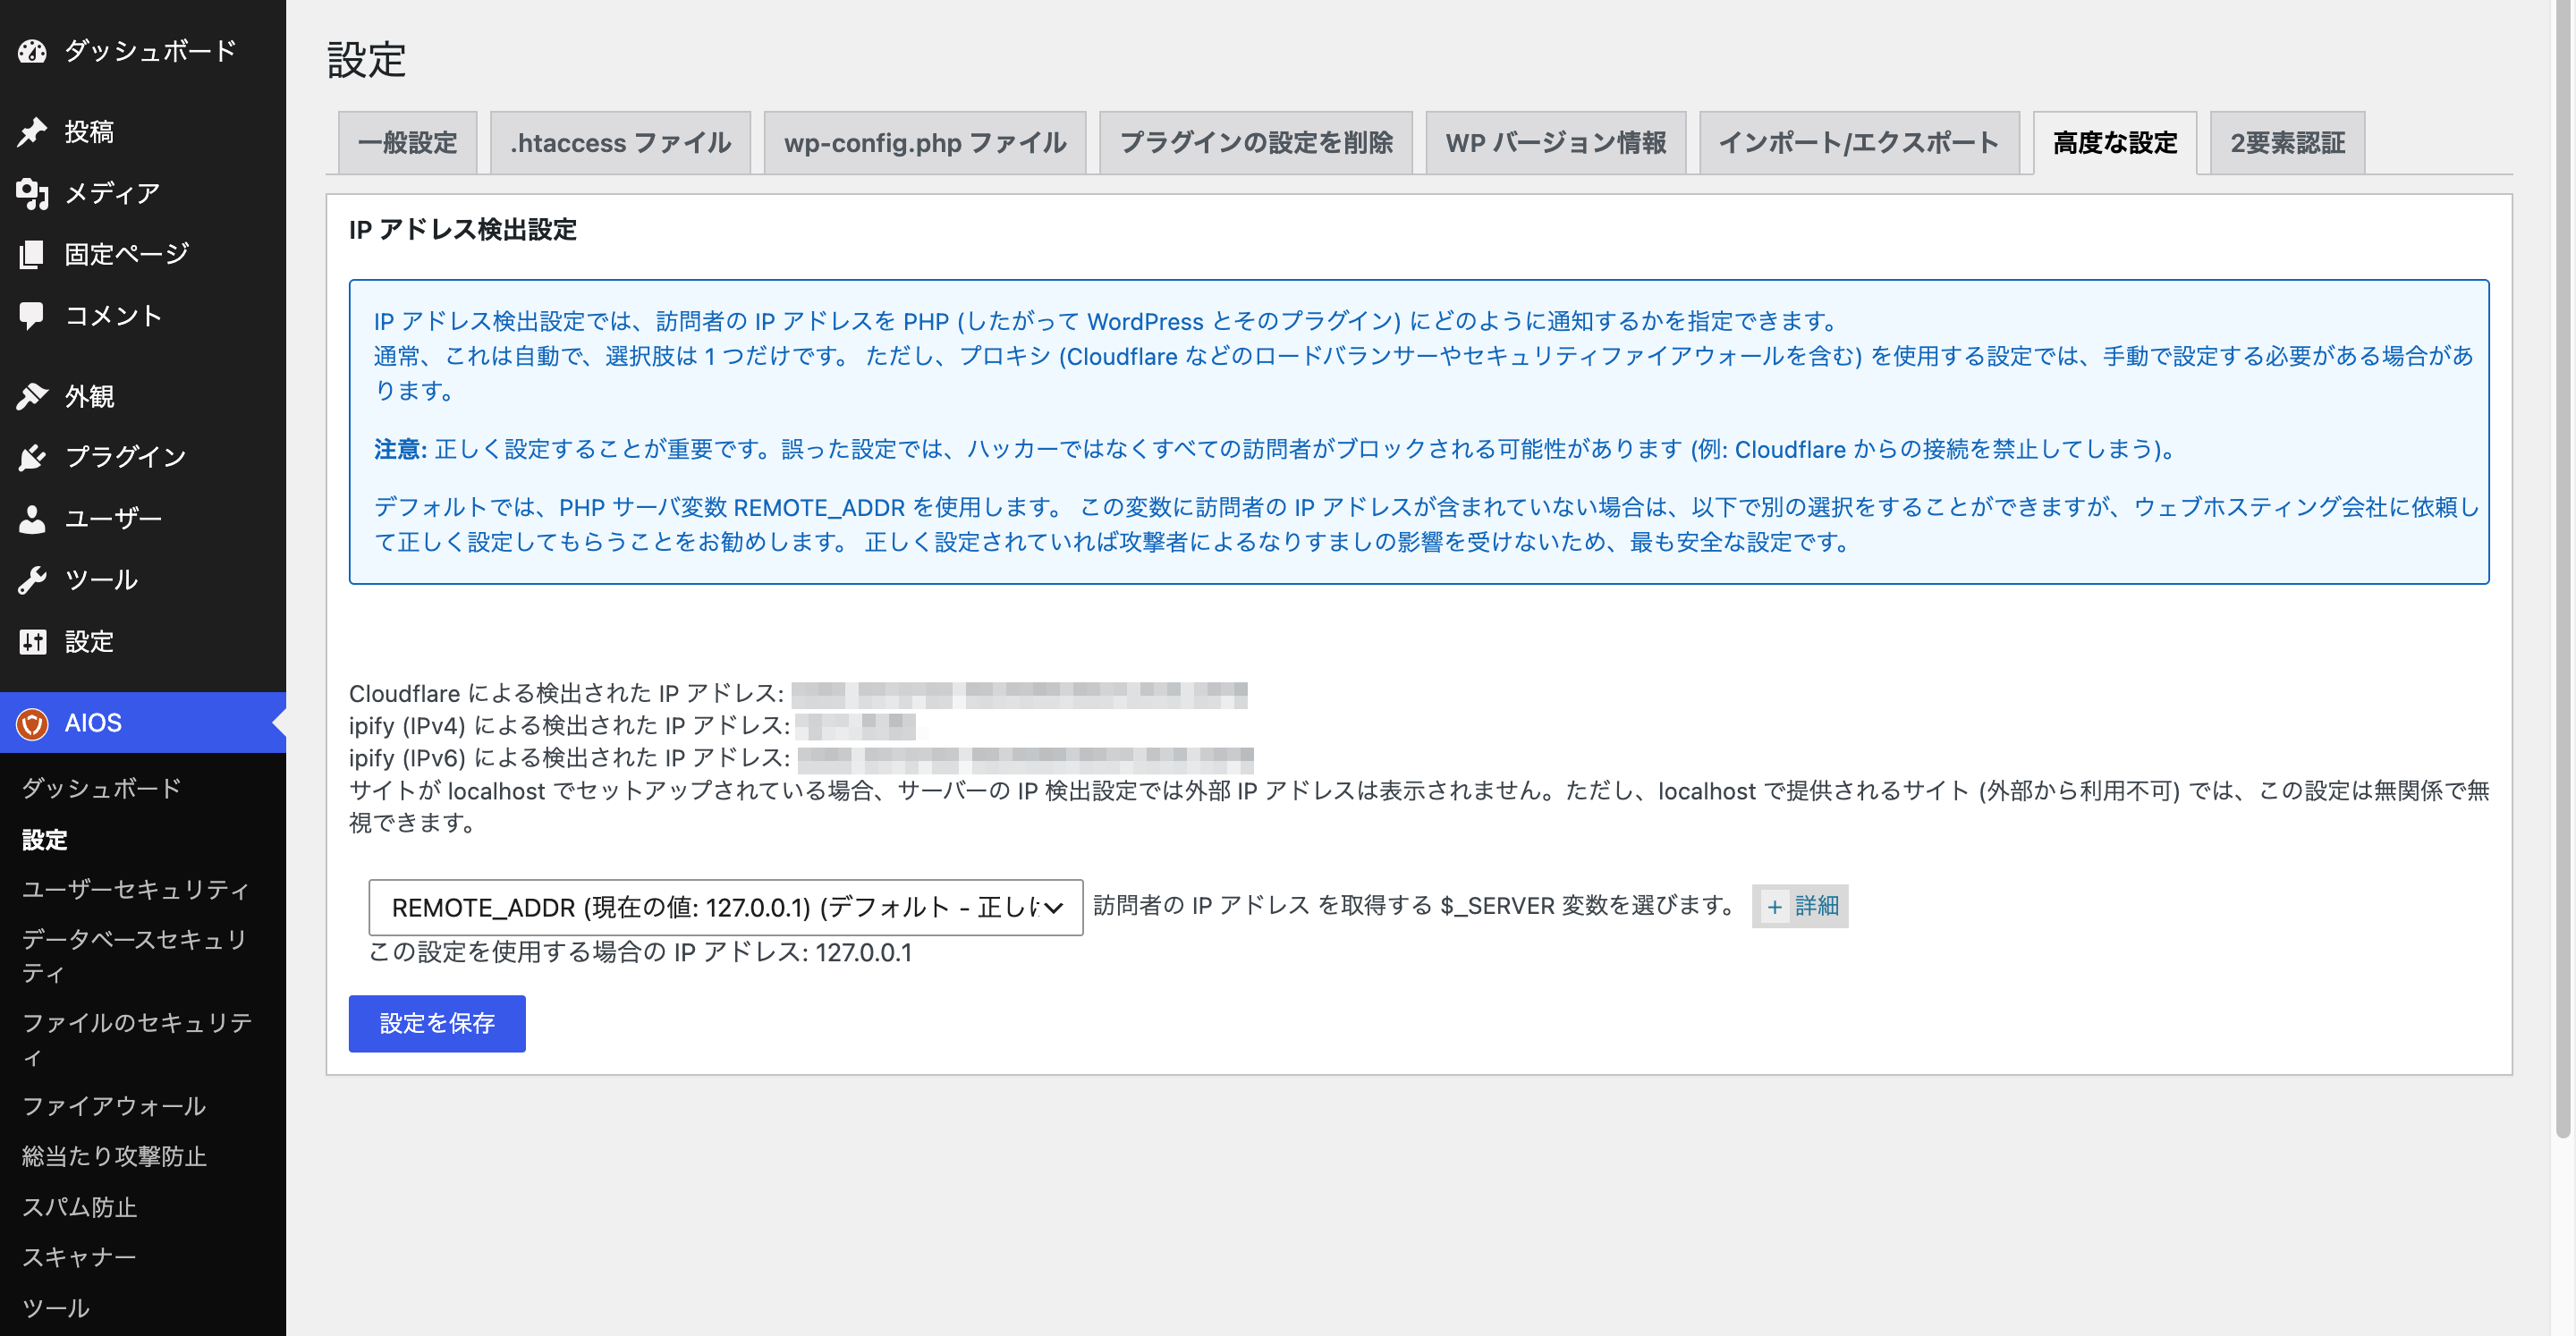
Task: Open AIOS ツール submenu link at bottom
Action: point(56,1308)
